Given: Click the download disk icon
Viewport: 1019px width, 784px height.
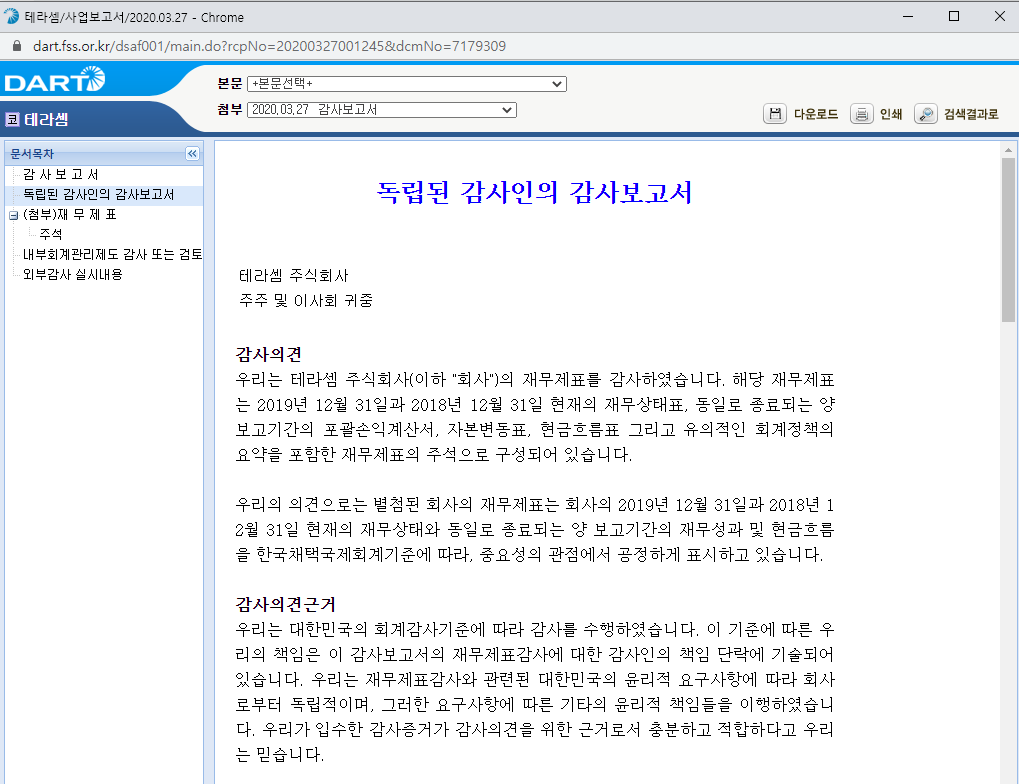Looking at the screenshot, I should (775, 114).
